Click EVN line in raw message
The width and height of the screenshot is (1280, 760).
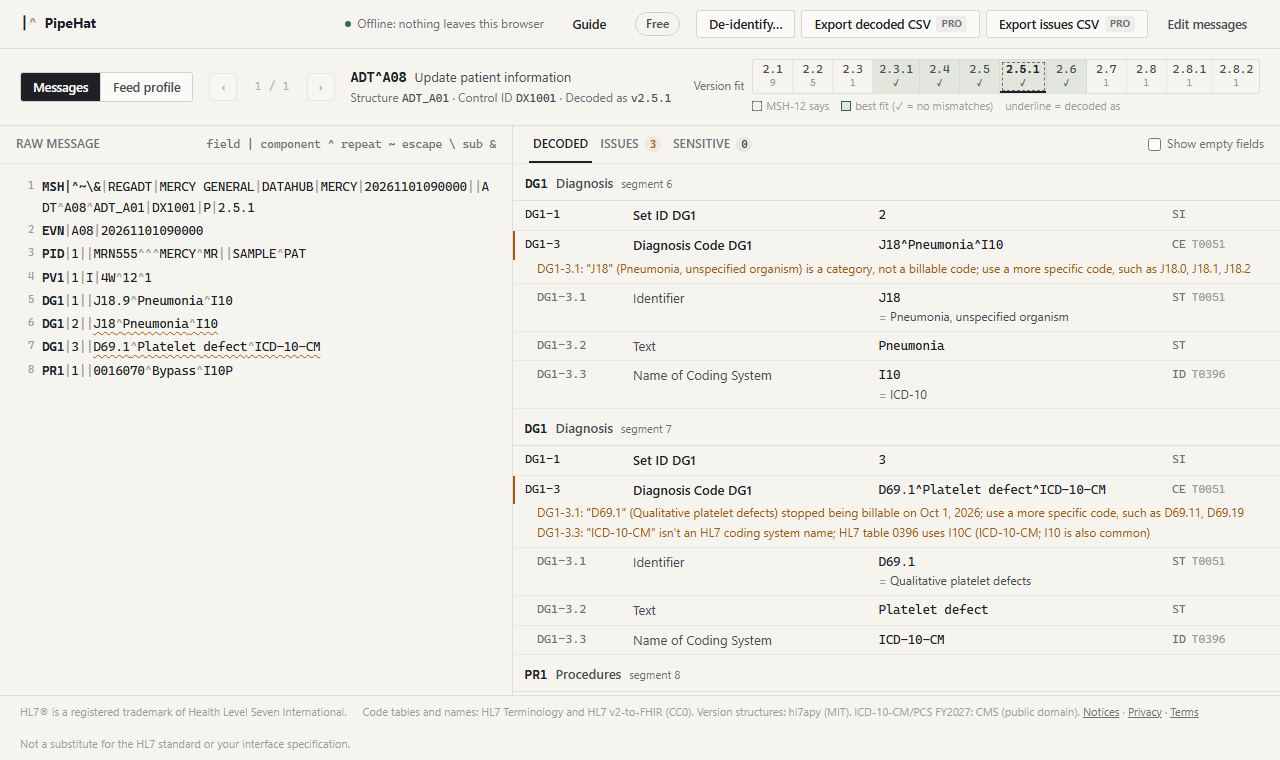122,231
